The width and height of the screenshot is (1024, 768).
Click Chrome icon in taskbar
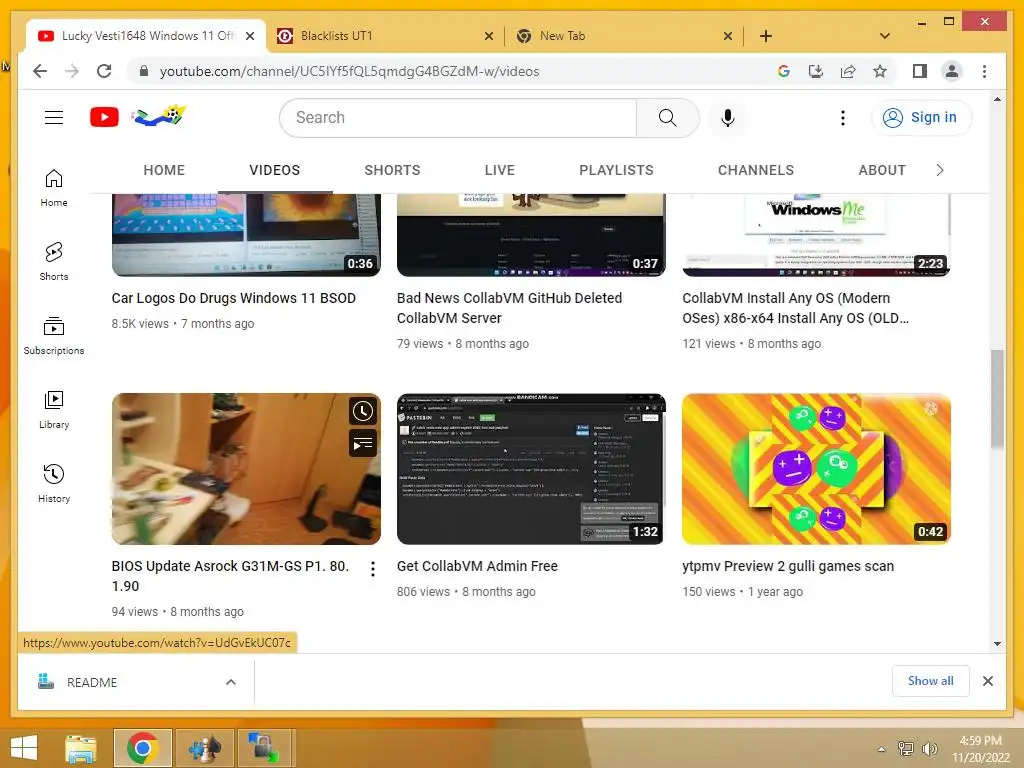(143, 748)
